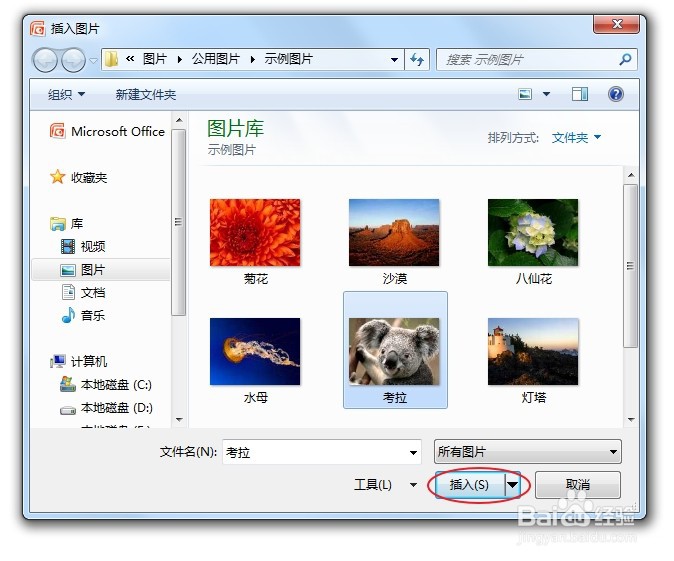This screenshot has width=674, height=561.
Task: Click the 取消 cancel button
Action: (x=578, y=484)
